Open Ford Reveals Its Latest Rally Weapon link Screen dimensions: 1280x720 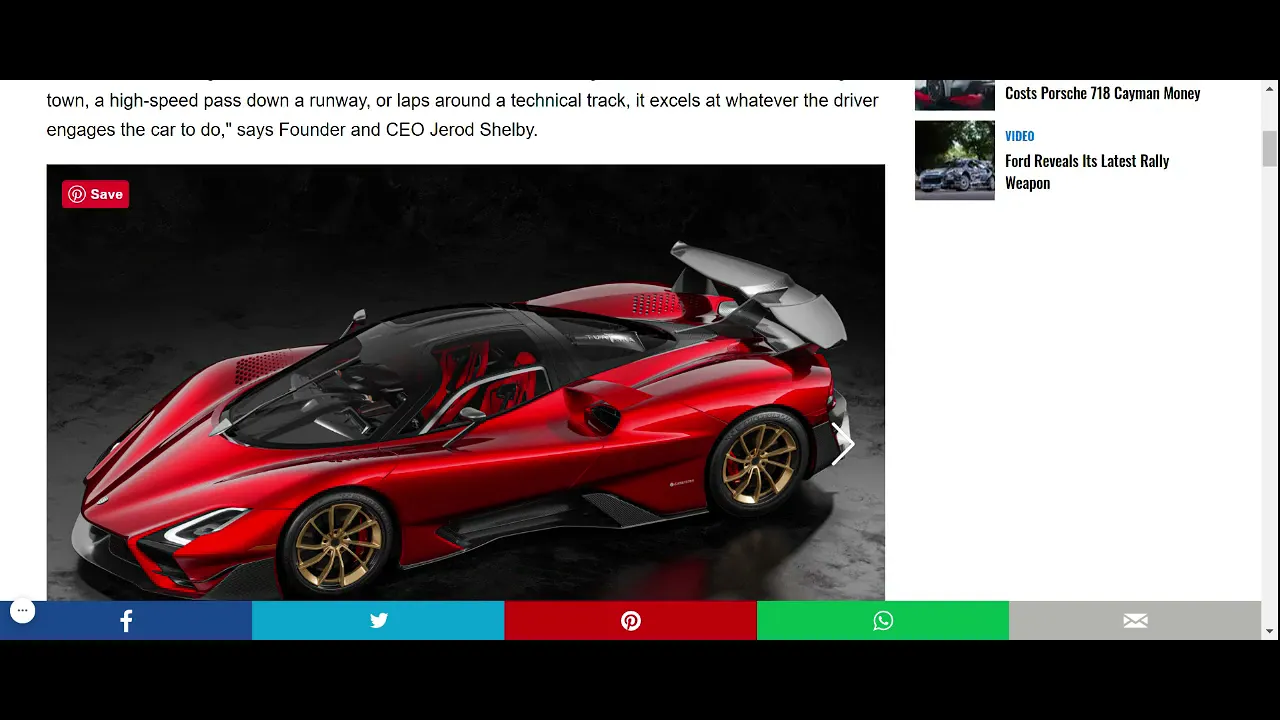[x=1087, y=172]
